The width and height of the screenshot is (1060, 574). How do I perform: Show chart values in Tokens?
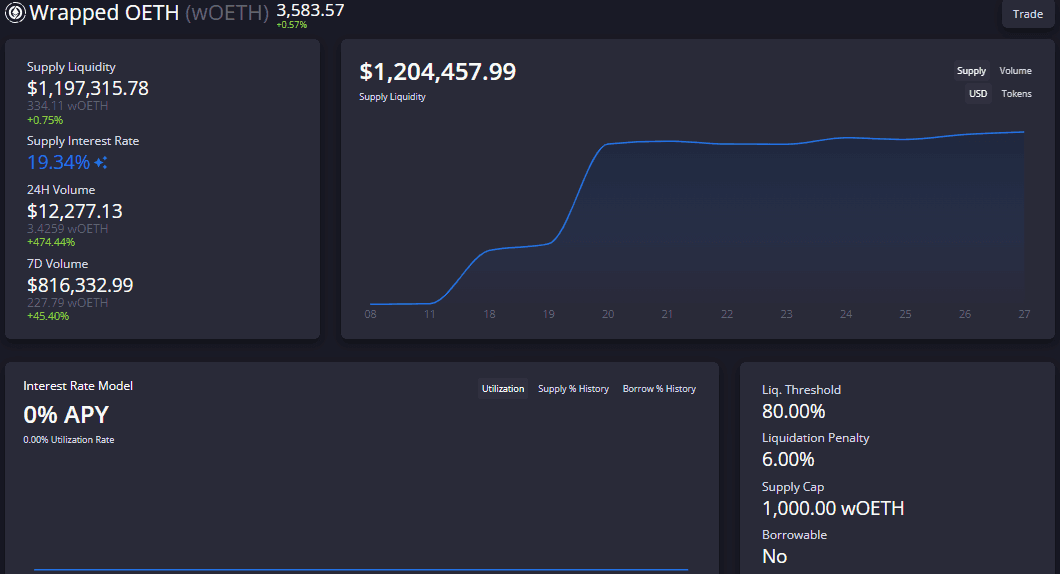tap(1016, 94)
